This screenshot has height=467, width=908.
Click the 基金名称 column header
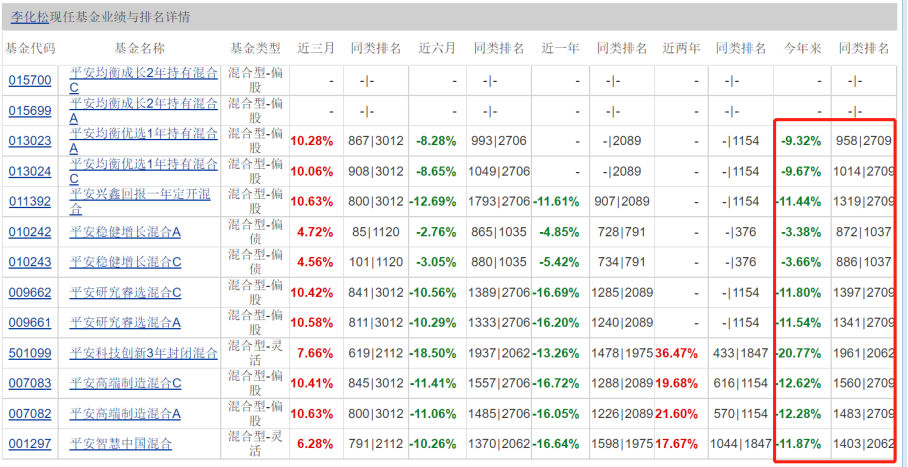click(140, 49)
